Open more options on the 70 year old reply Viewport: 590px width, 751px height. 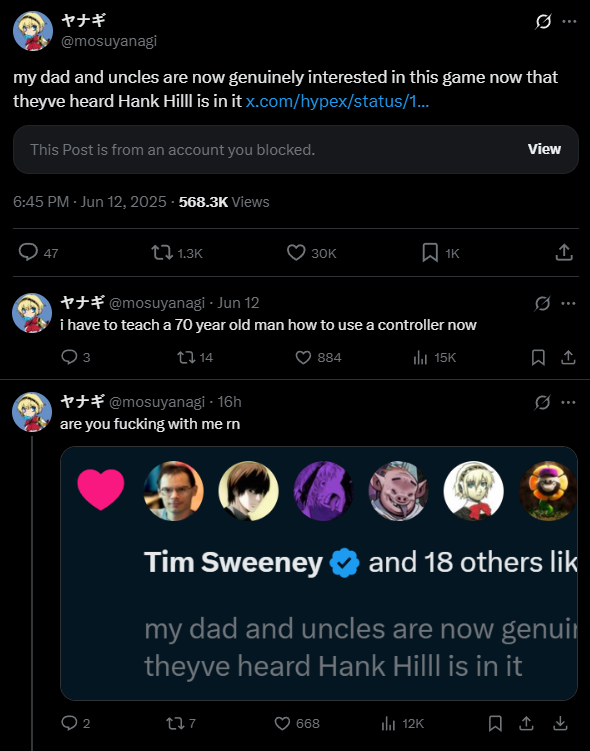[568, 303]
